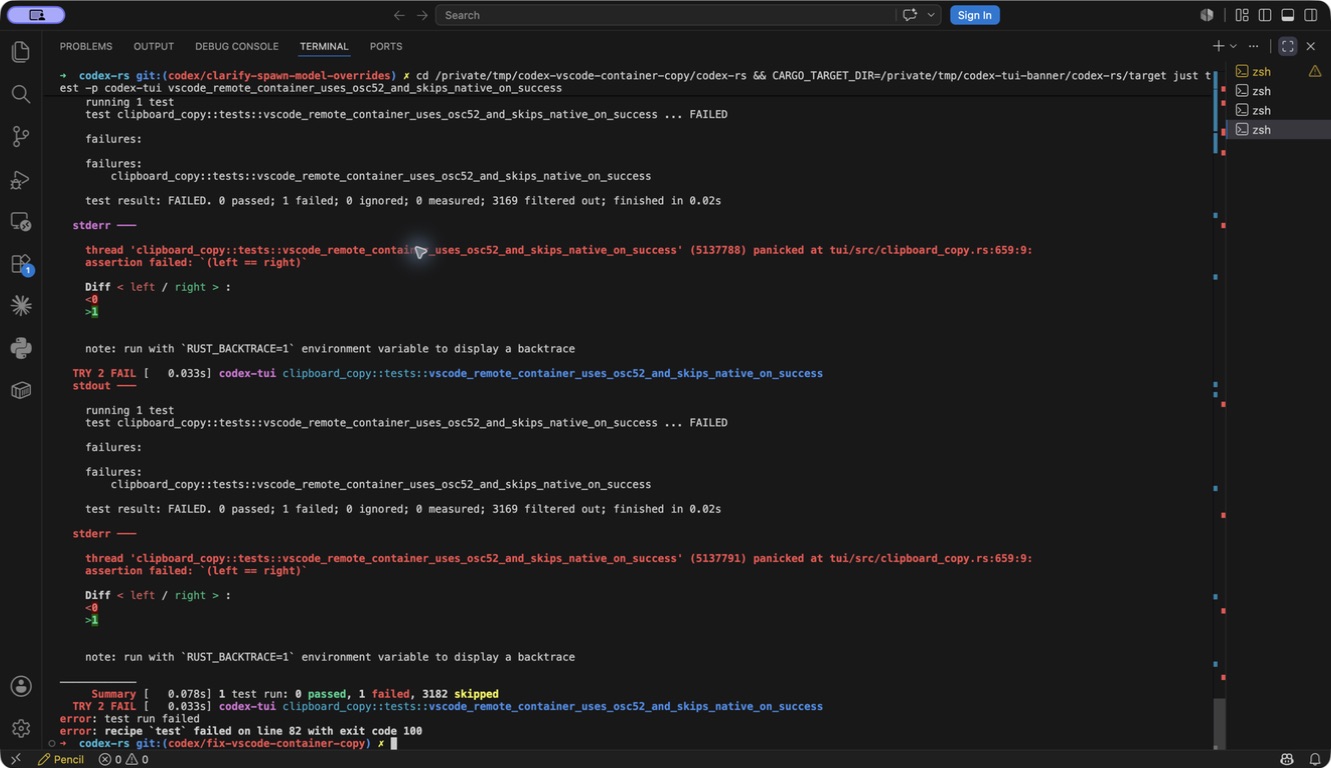Select the TERMINAL tab

click(x=324, y=46)
